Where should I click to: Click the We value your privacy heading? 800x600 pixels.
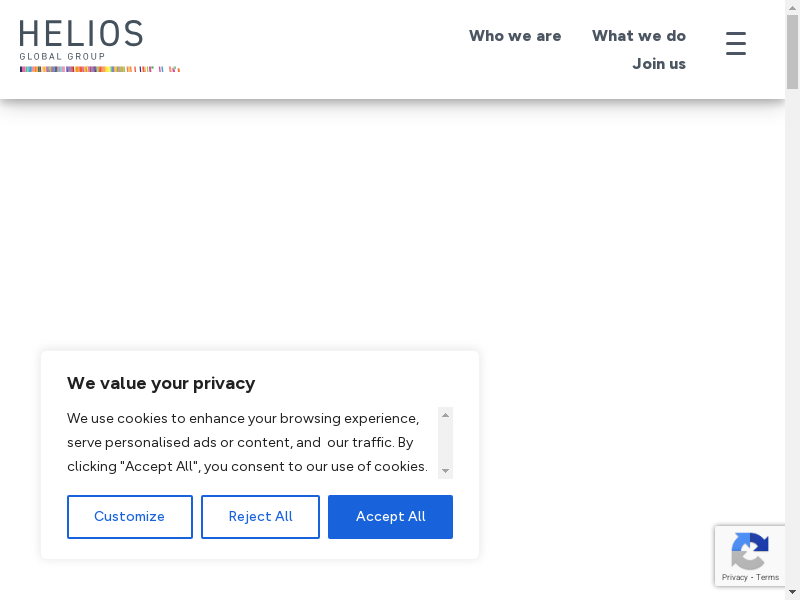[x=161, y=383]
